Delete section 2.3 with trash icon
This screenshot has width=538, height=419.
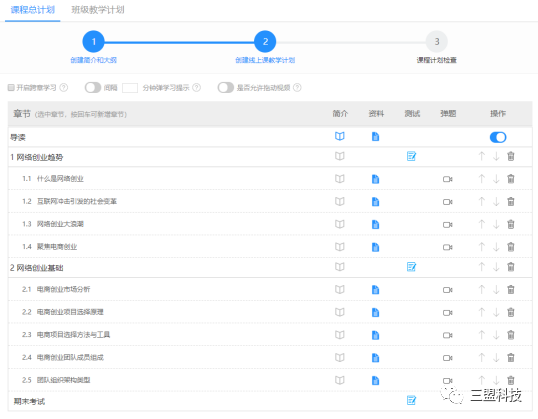point(511,335)
